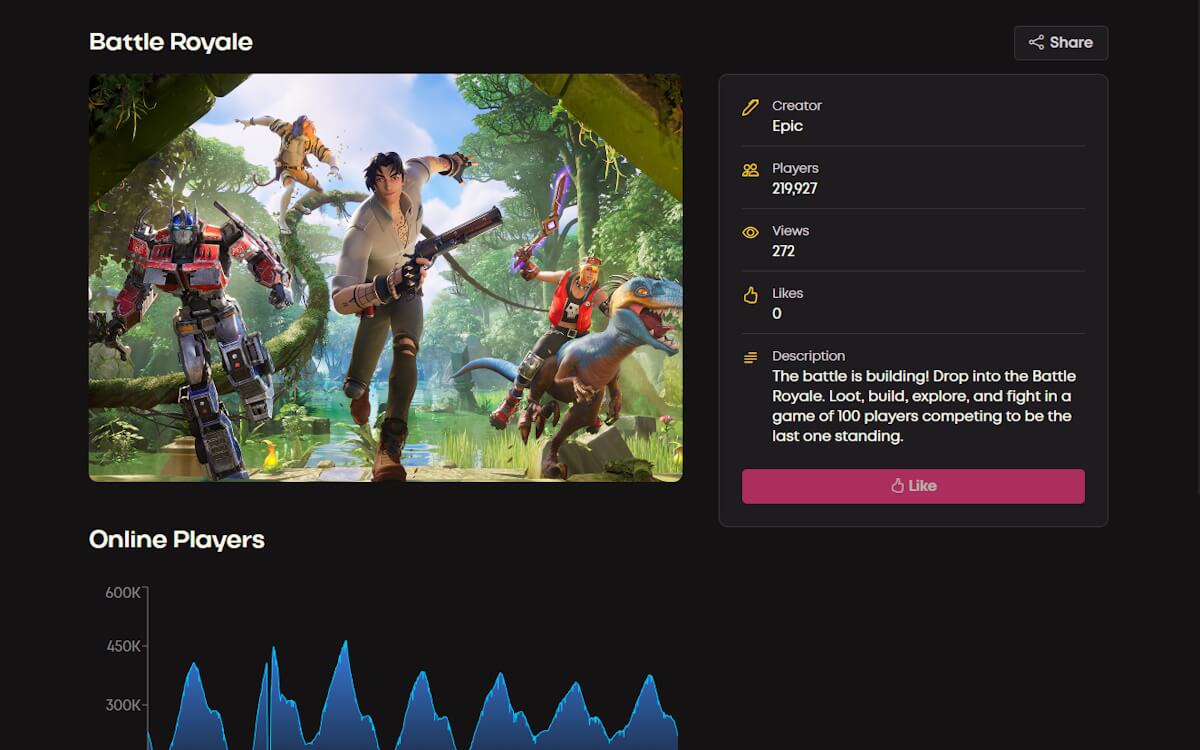The height and width of the screenshot is (750, 1200).
Task: Click the game description paragraph
Action: [923, 406]
